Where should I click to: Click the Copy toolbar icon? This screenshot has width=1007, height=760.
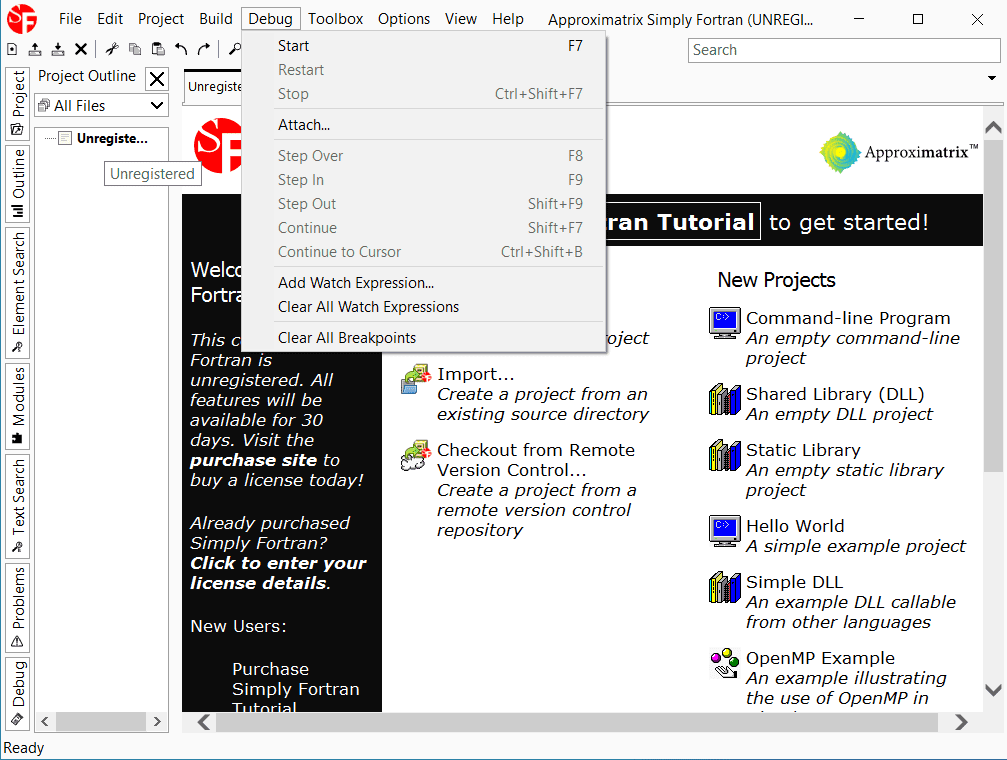[135, 49]
